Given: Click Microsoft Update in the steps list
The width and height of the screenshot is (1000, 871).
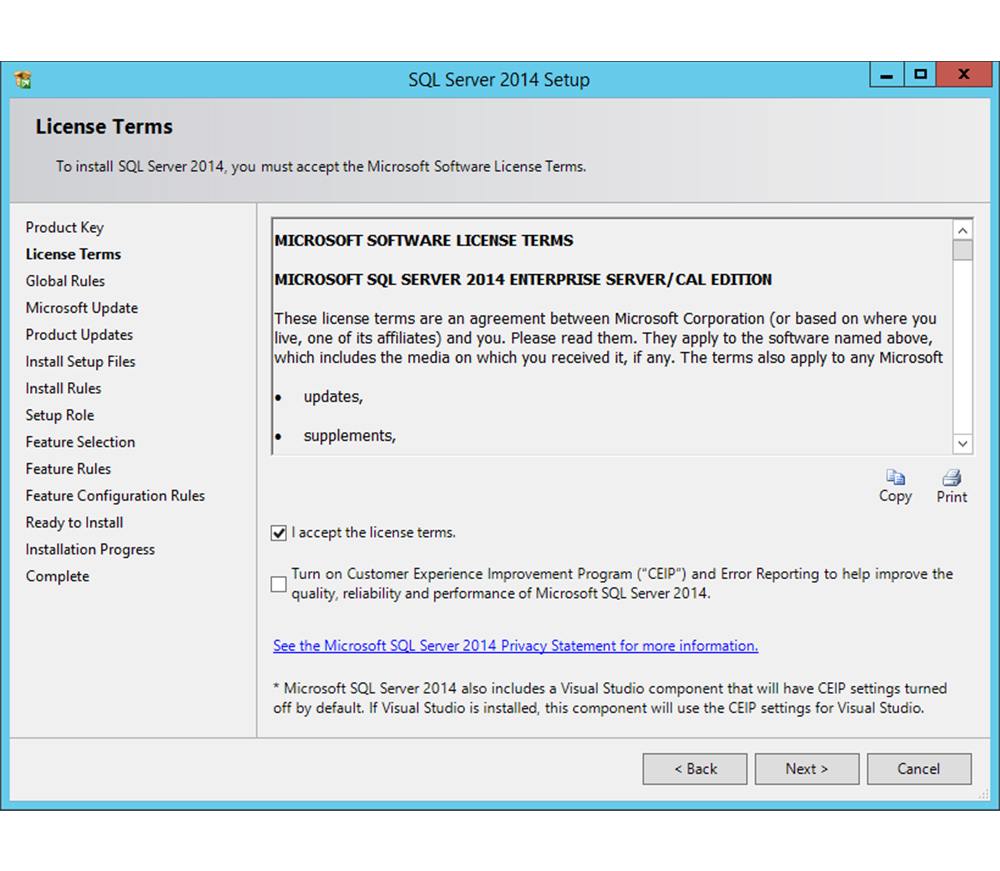Looking at the screenshot, I should pos(82,308).
